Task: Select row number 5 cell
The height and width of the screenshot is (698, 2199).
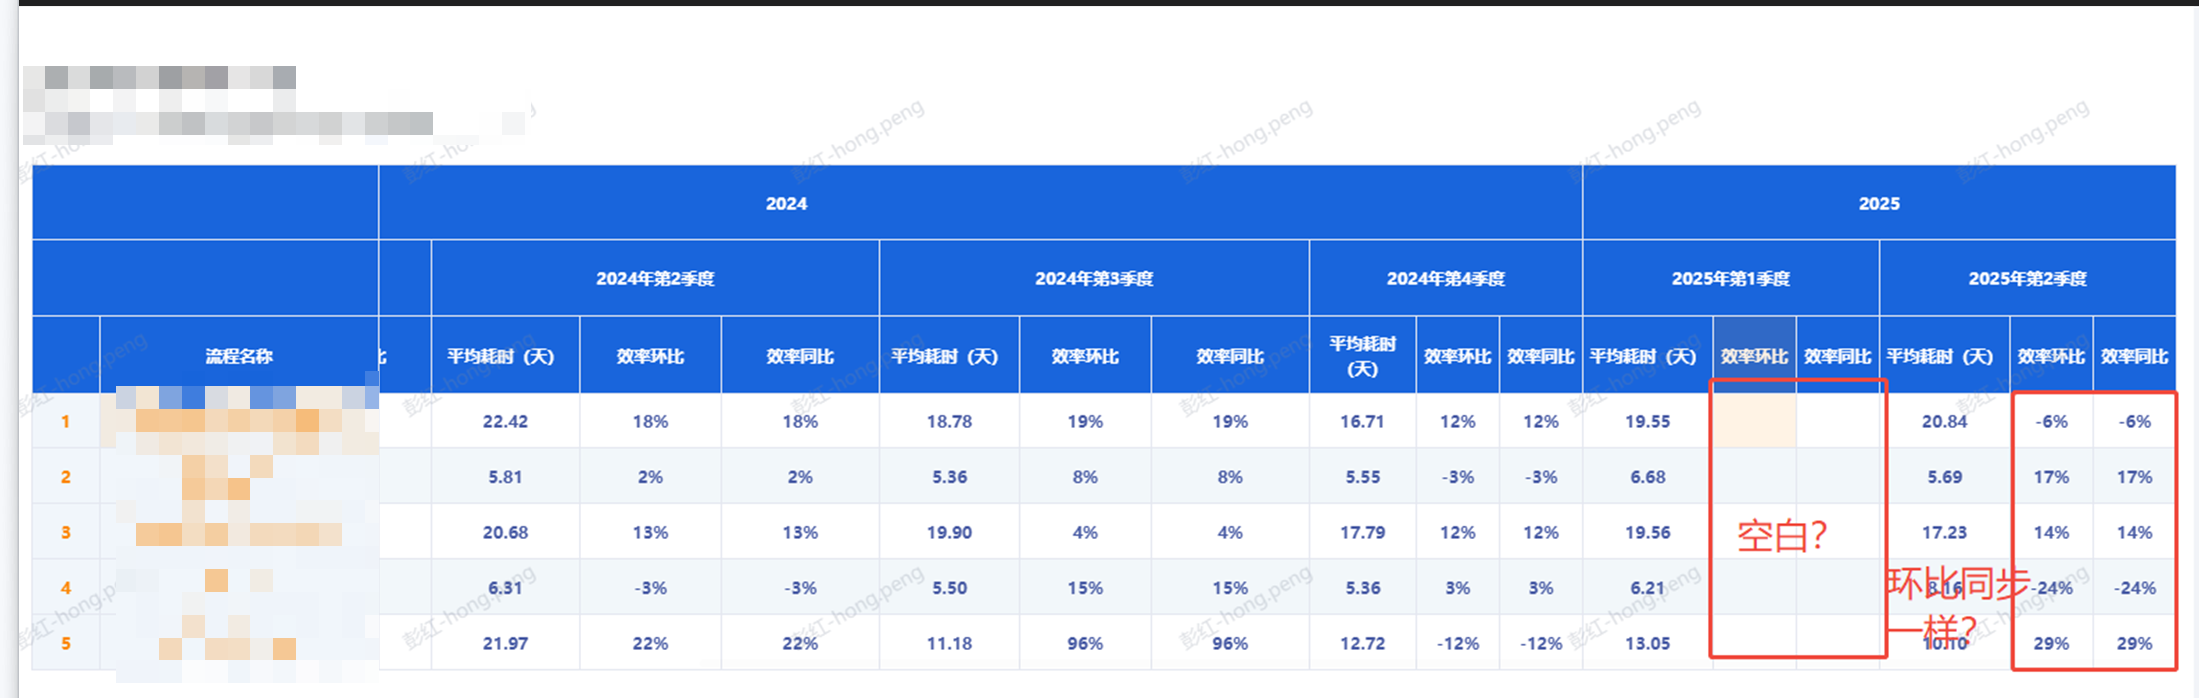Action: point(66,643)
